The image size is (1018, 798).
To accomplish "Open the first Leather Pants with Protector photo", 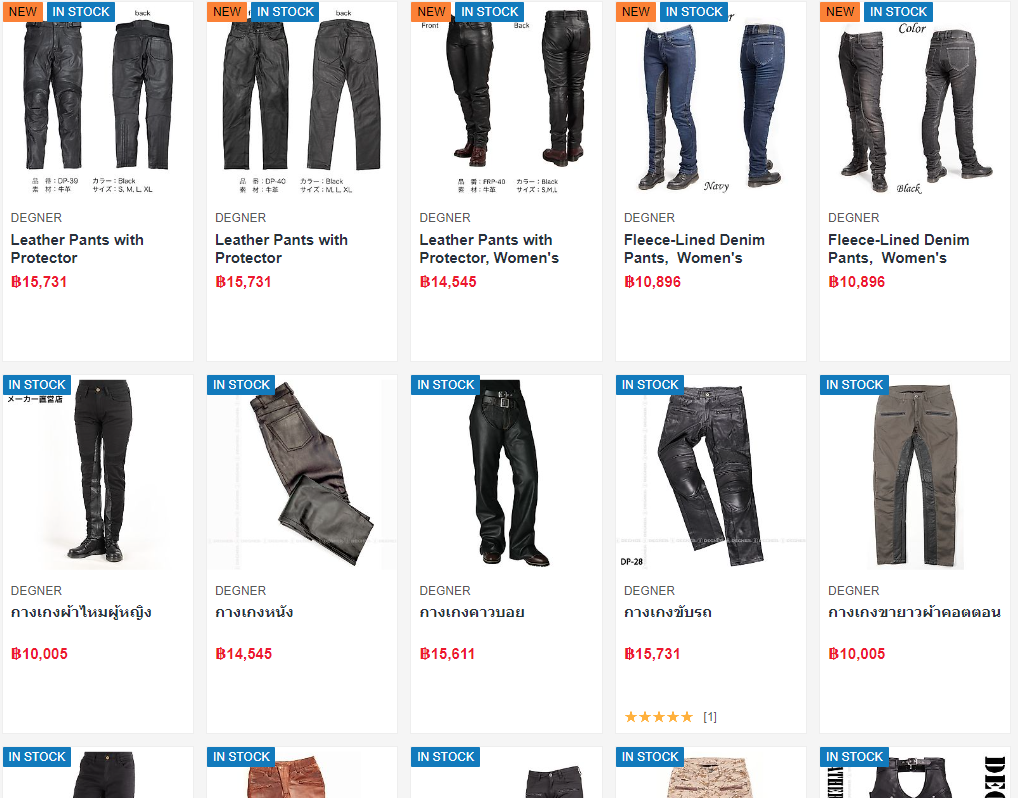I will click(x=97, y=99).
